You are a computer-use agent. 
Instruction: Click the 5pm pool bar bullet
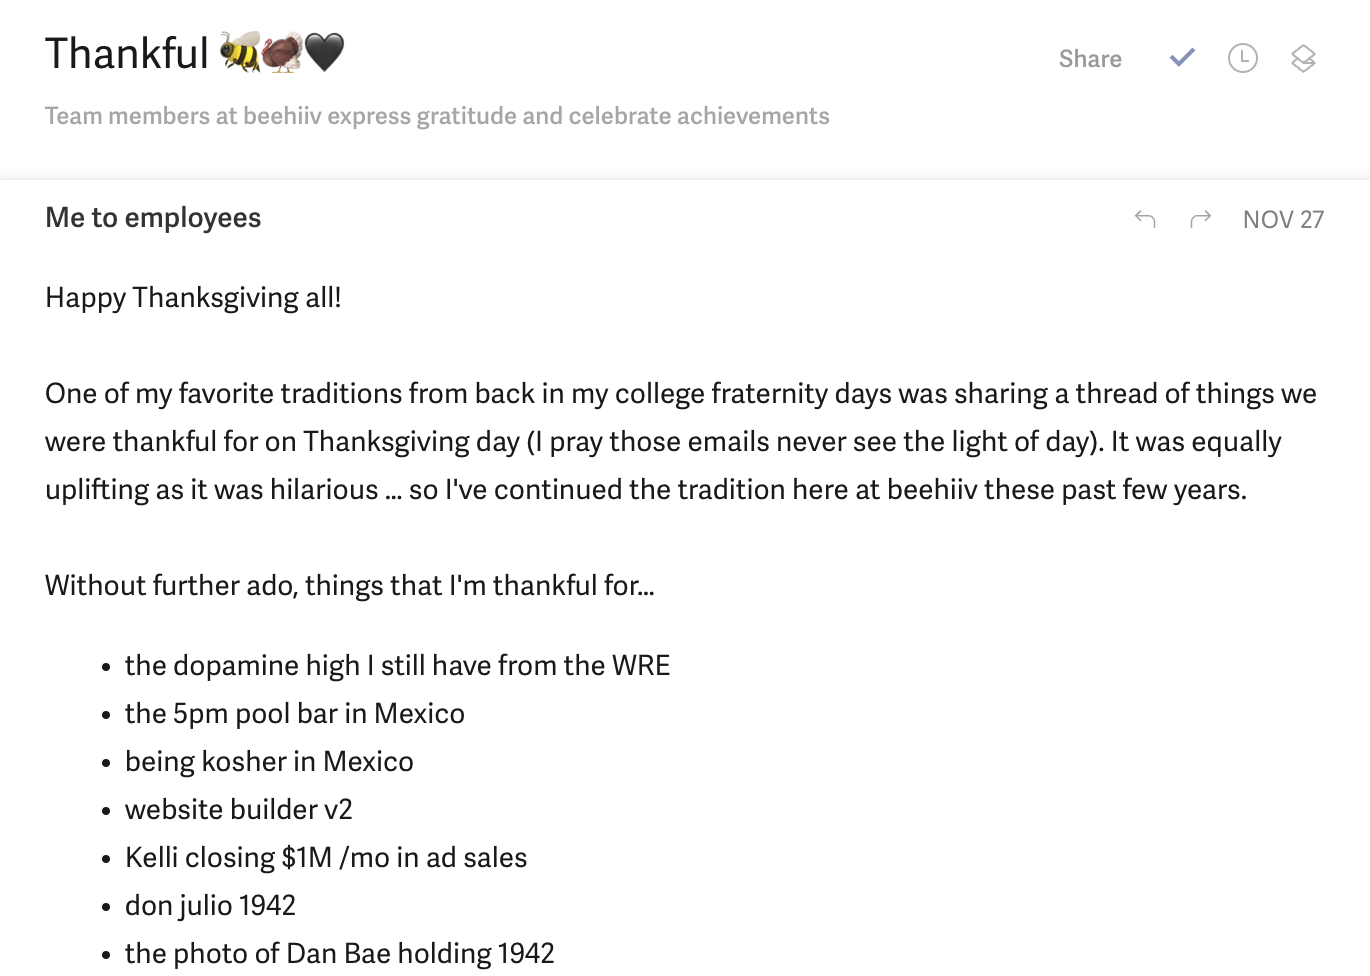tap(295, 713)
